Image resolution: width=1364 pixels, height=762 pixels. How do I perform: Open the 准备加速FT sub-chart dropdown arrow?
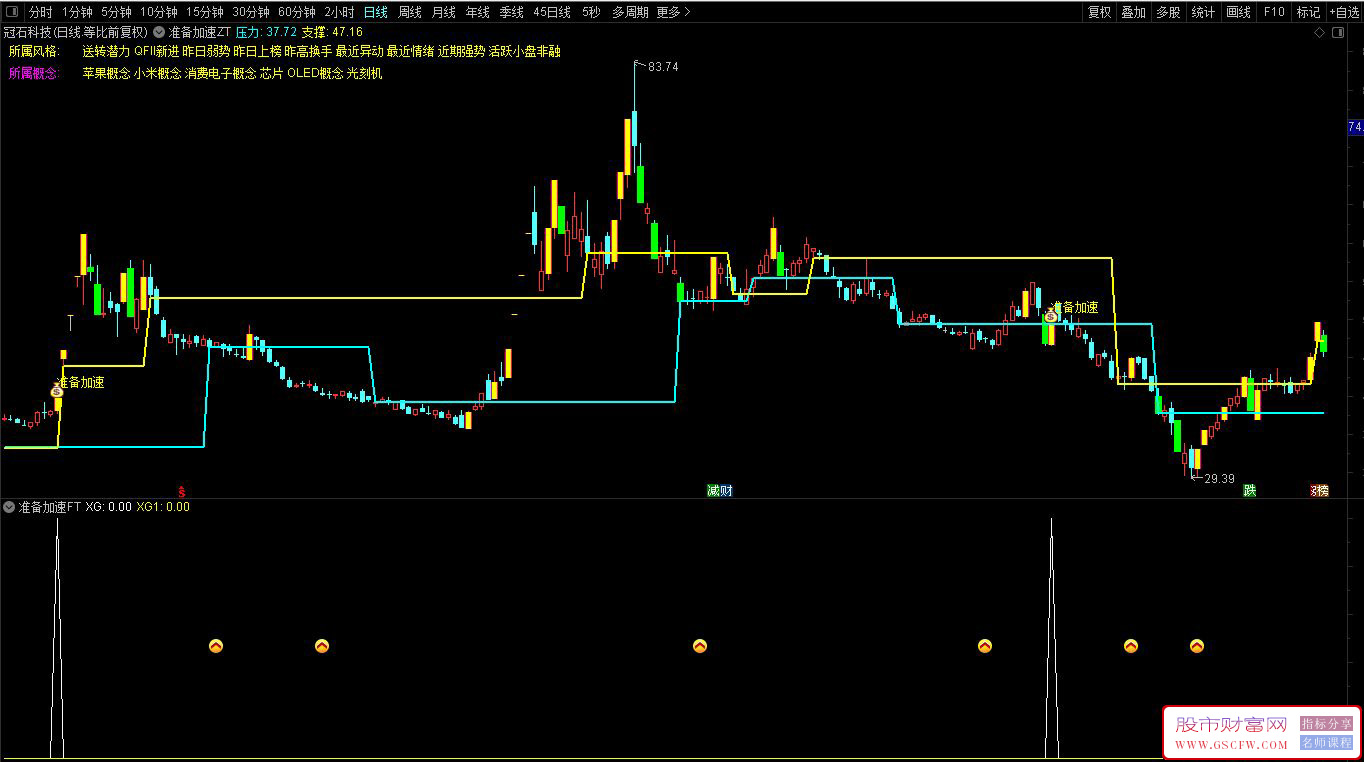[x=9, y=507]
